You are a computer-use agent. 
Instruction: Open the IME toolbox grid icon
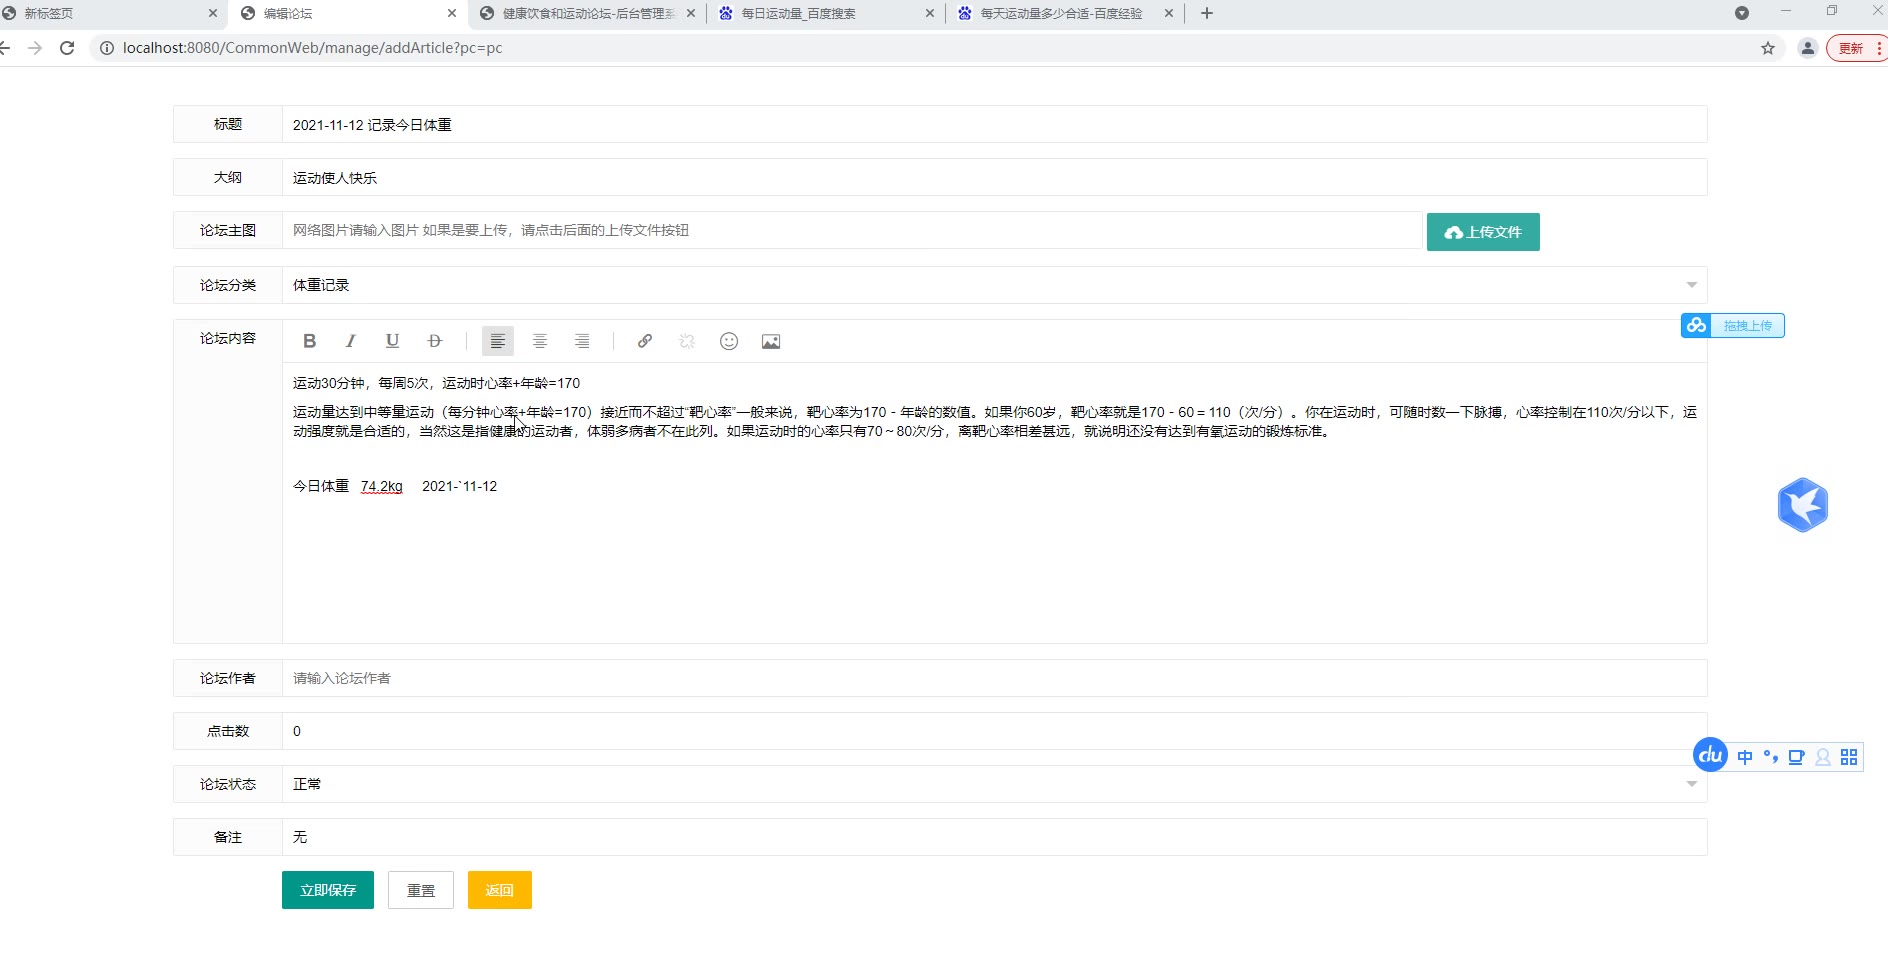pyautogui.click(x=1849, y=757)
